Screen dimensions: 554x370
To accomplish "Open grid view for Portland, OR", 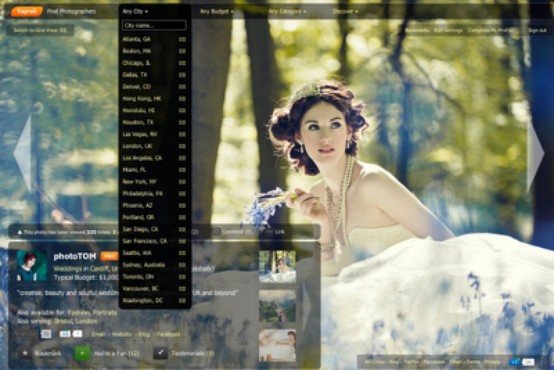I will coord(182,217).
